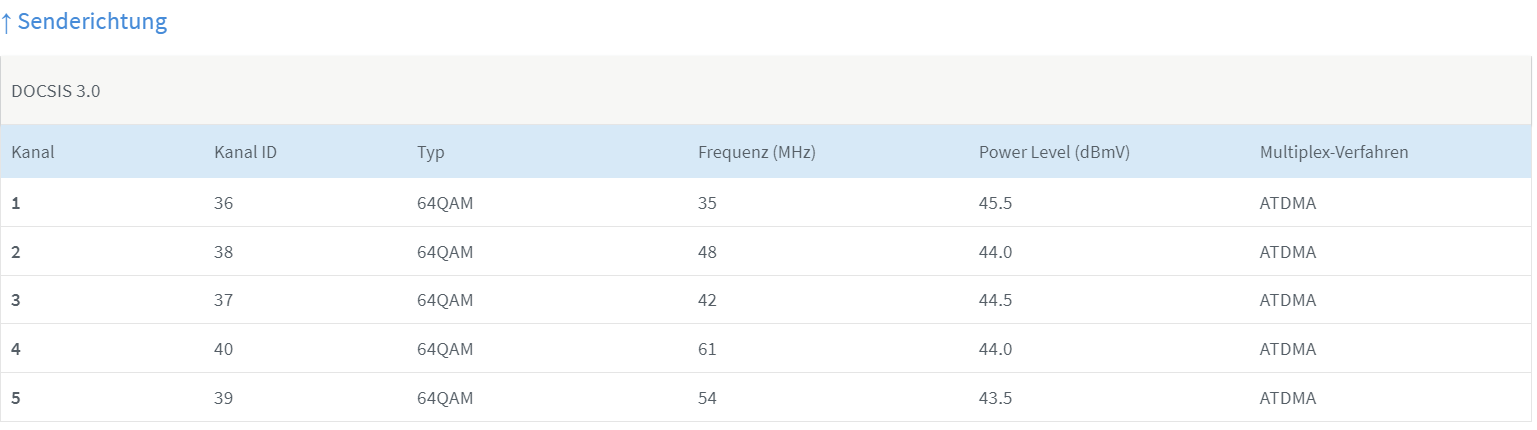
Task: Click frequency value 61
Action: 706,350
